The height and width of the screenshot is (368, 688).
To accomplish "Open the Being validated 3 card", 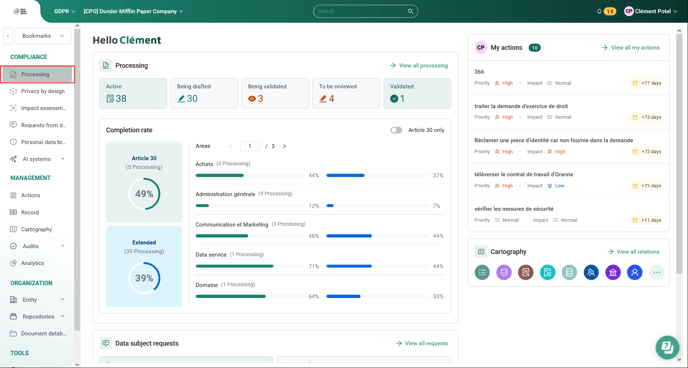I will click(275, 93).
